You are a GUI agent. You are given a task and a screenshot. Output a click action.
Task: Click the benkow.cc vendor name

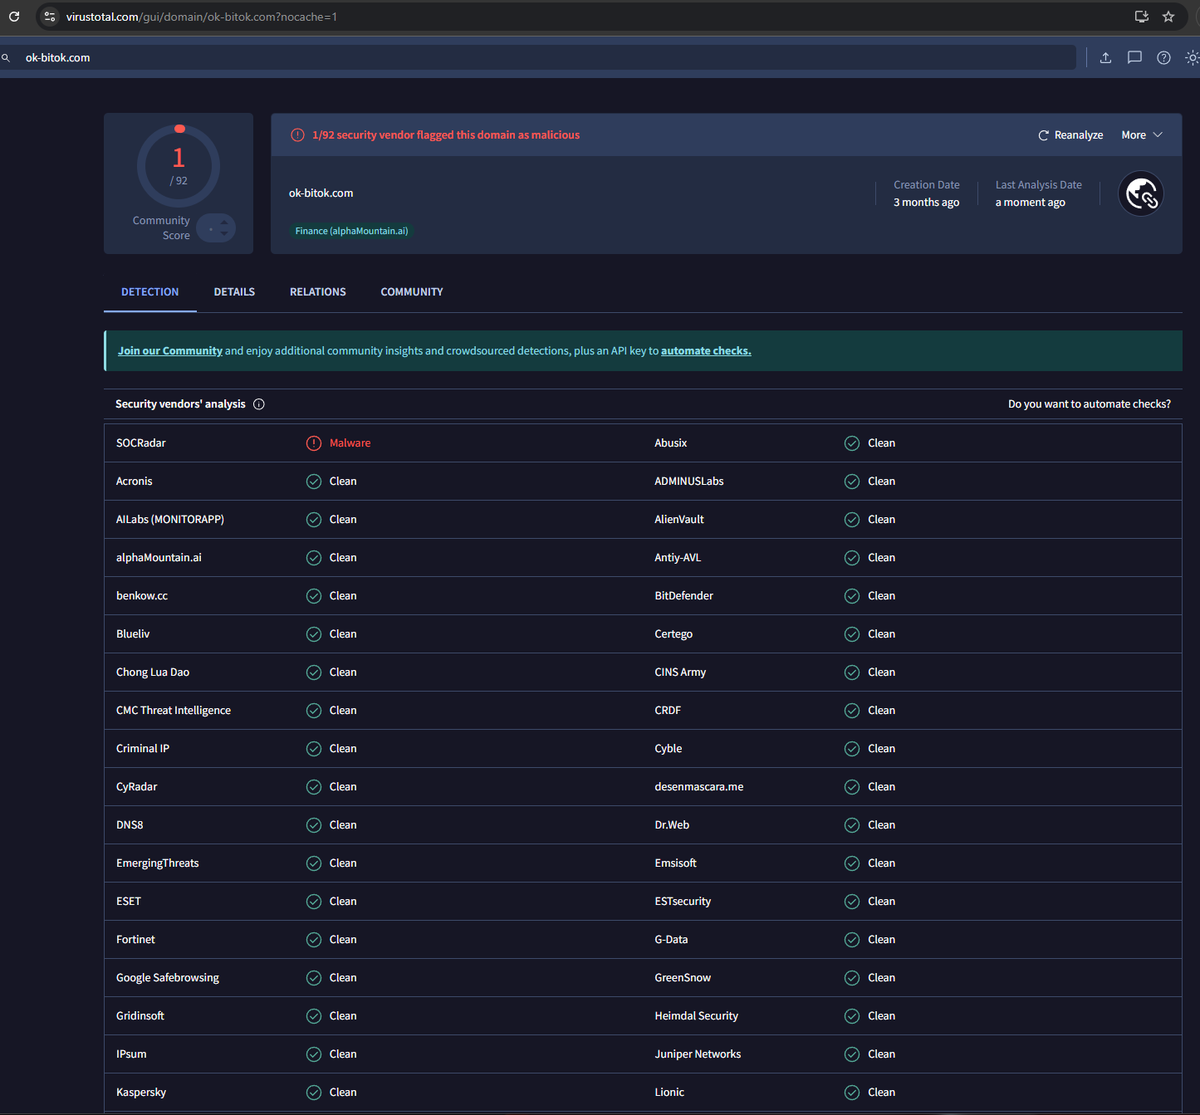142,596
